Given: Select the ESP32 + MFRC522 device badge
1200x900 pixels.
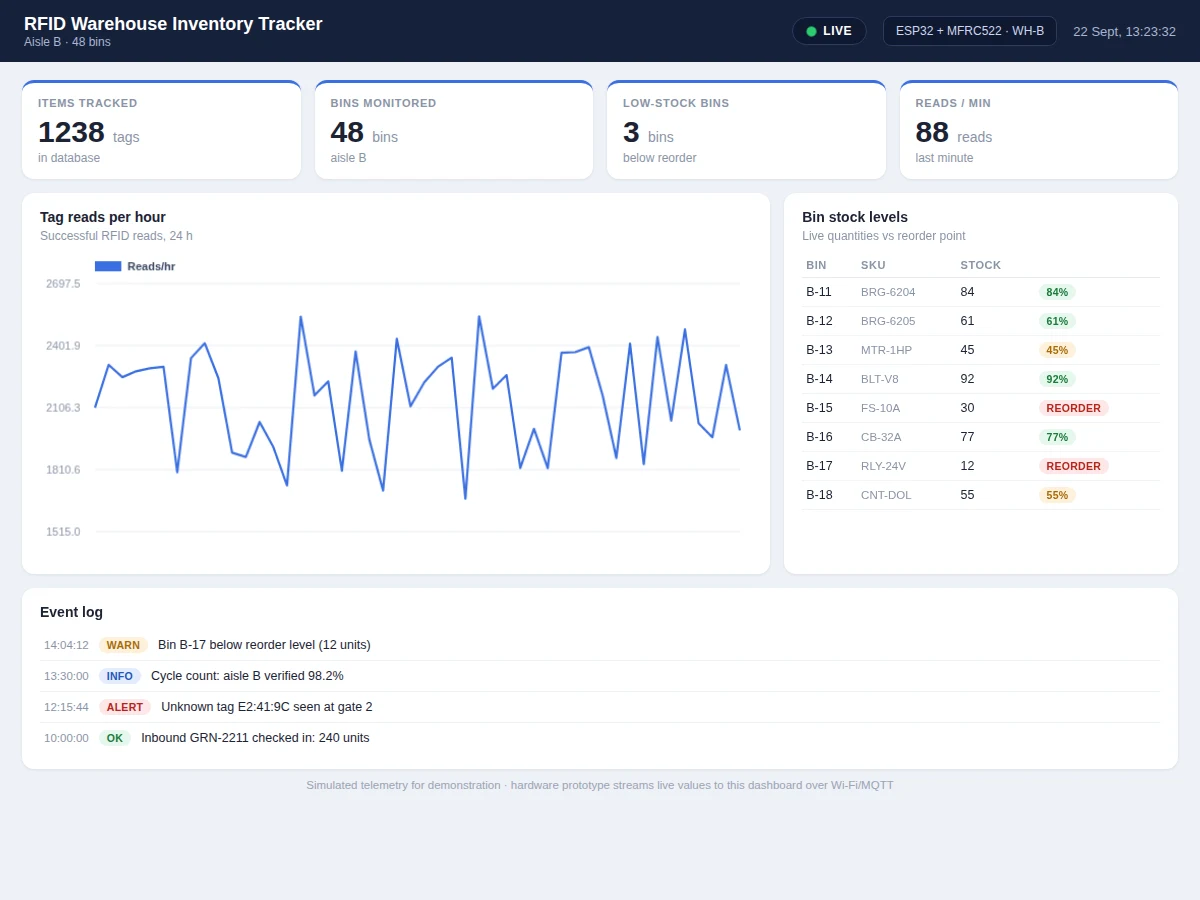Looking at the screenshot, I should click(969, 31).
